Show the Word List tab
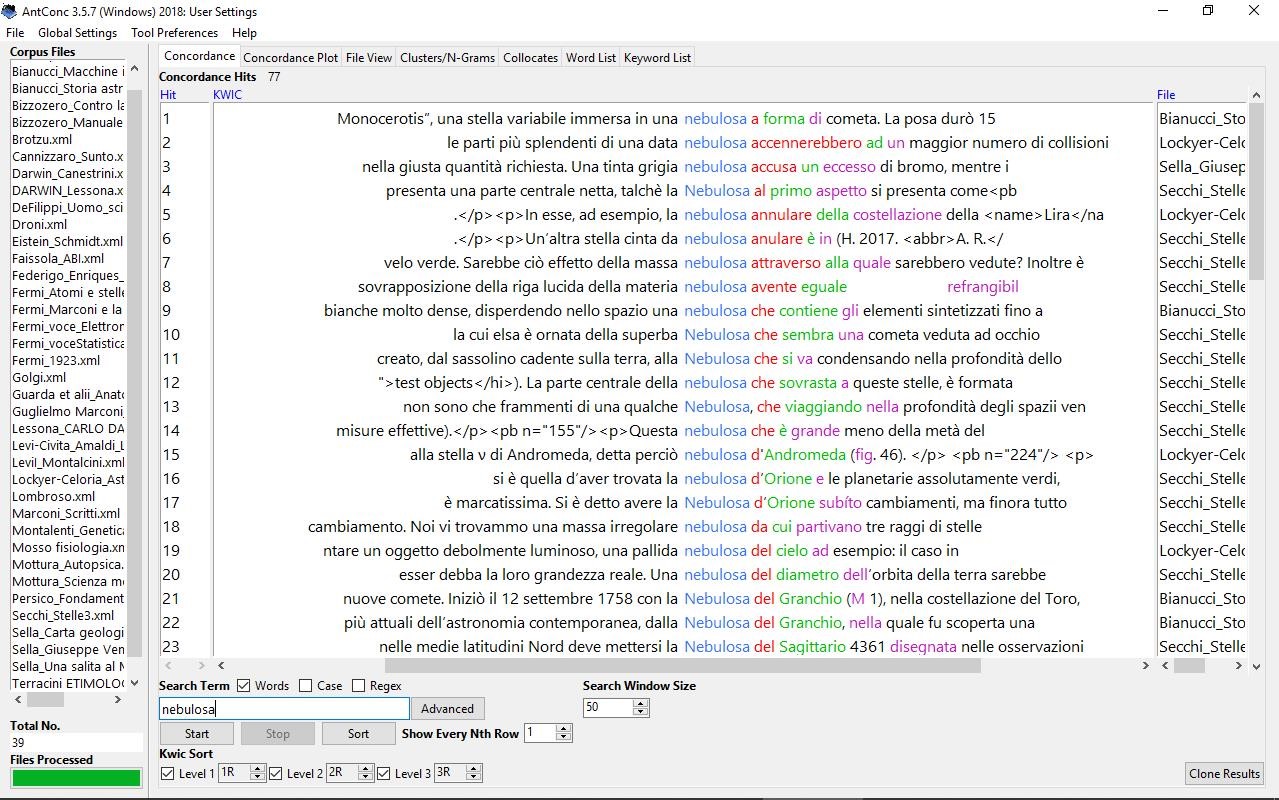Image resolution: width=1279 pixels, height=800 pixels. (x=591, y=58)
